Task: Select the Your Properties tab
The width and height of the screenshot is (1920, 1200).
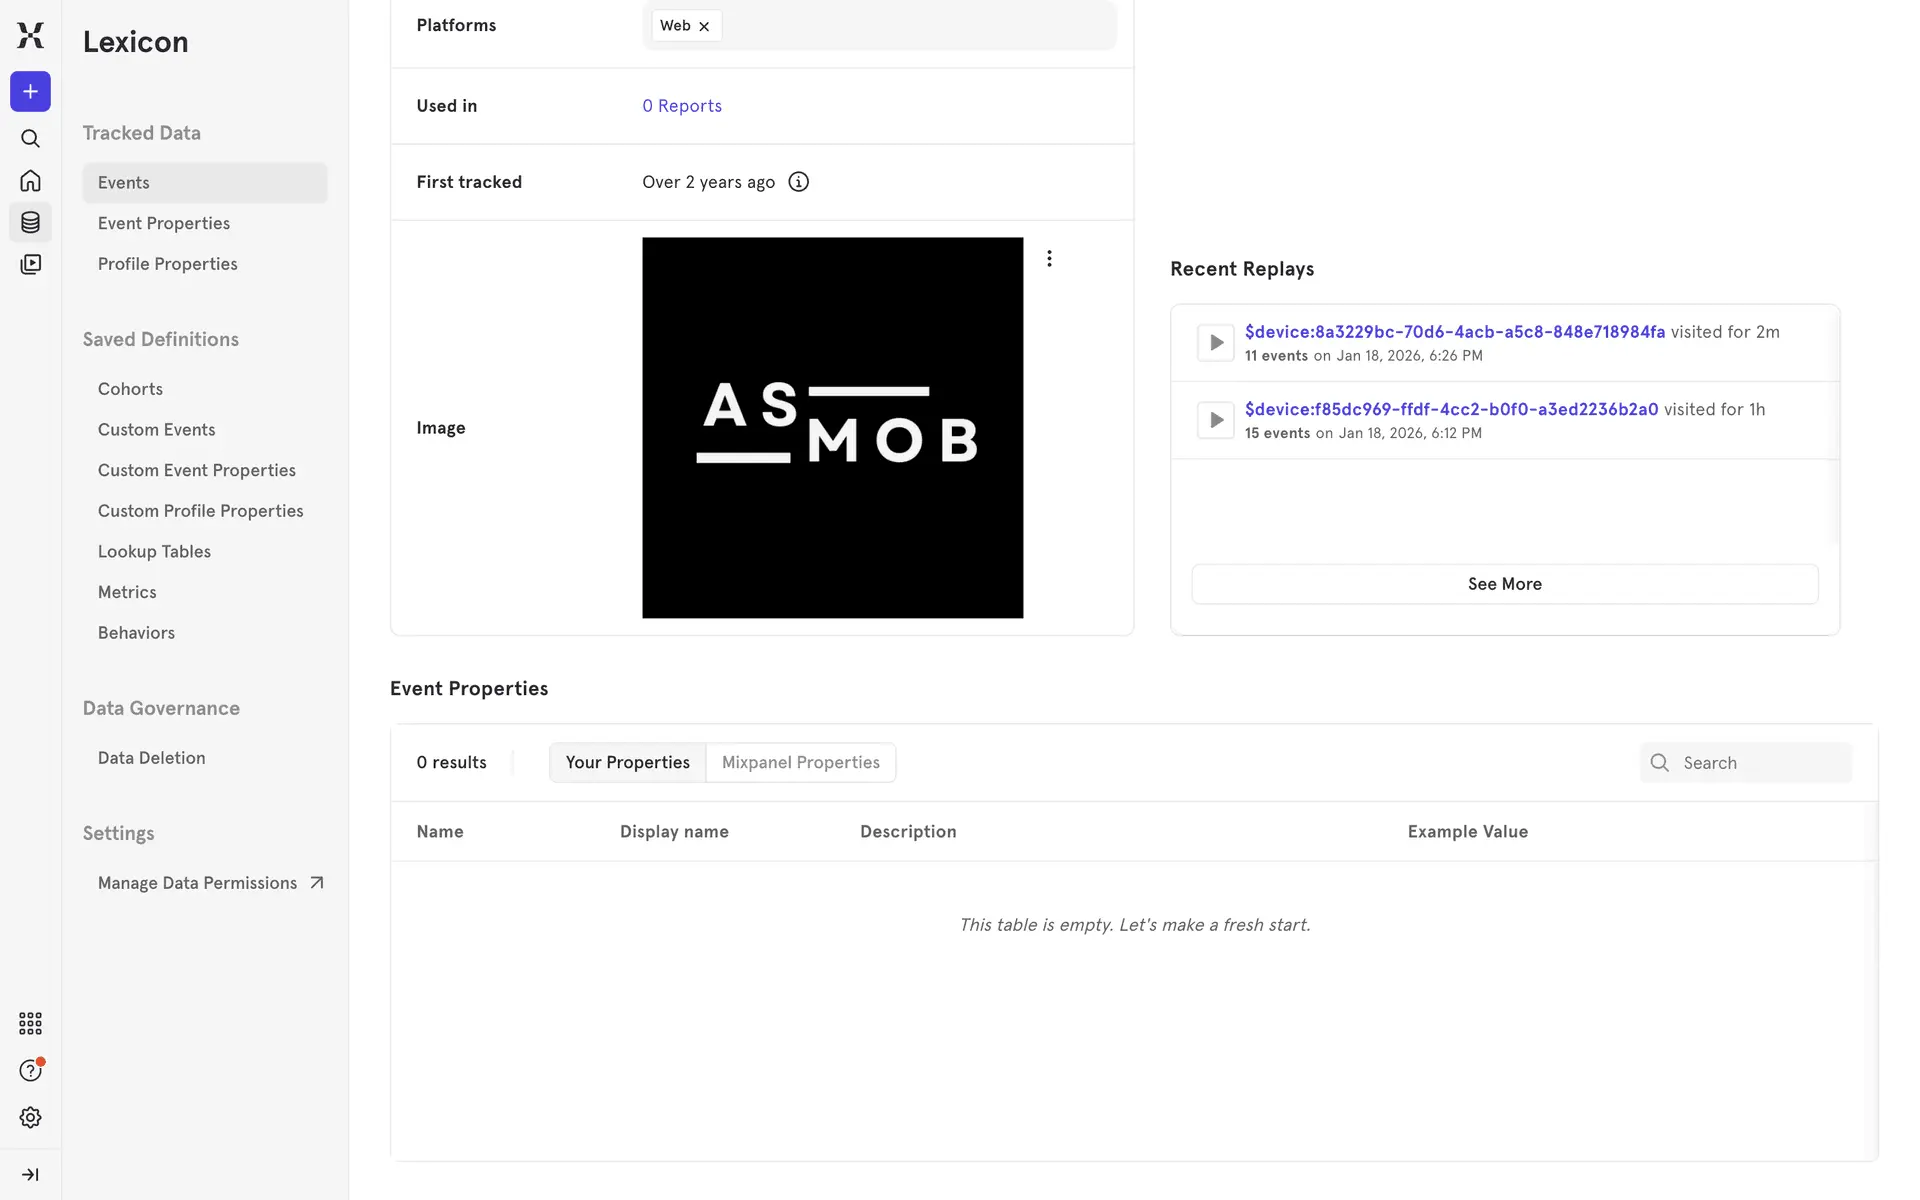Action: [x=627, y=762]
